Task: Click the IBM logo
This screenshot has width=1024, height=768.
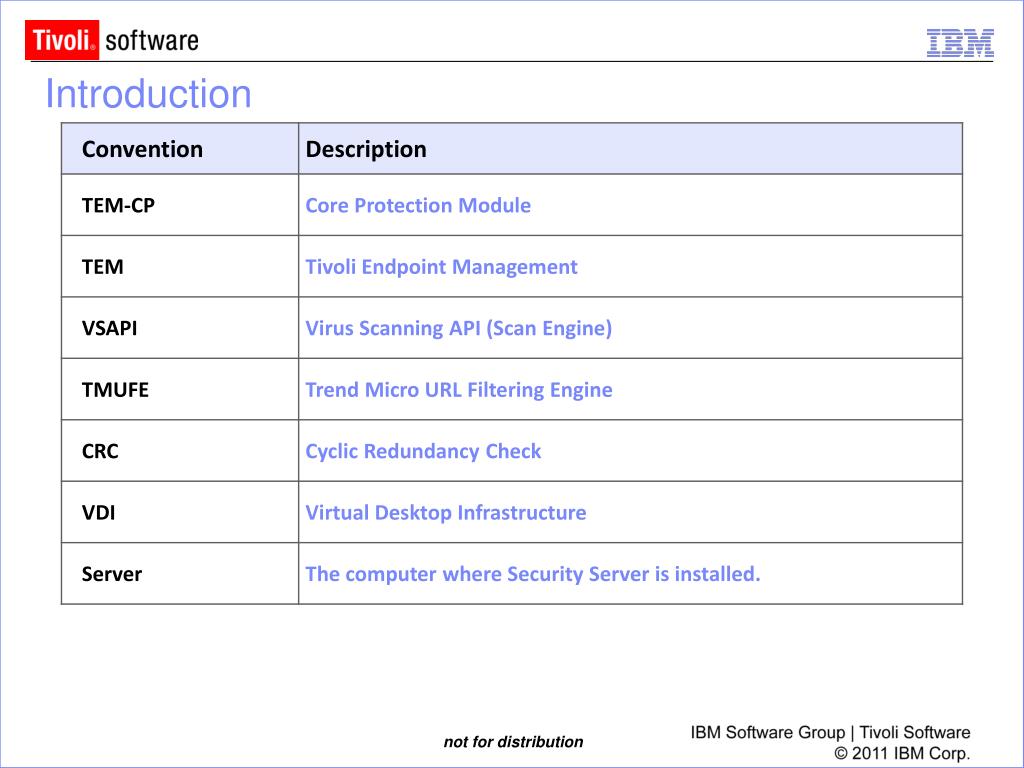Action: (x=960, y=43)
